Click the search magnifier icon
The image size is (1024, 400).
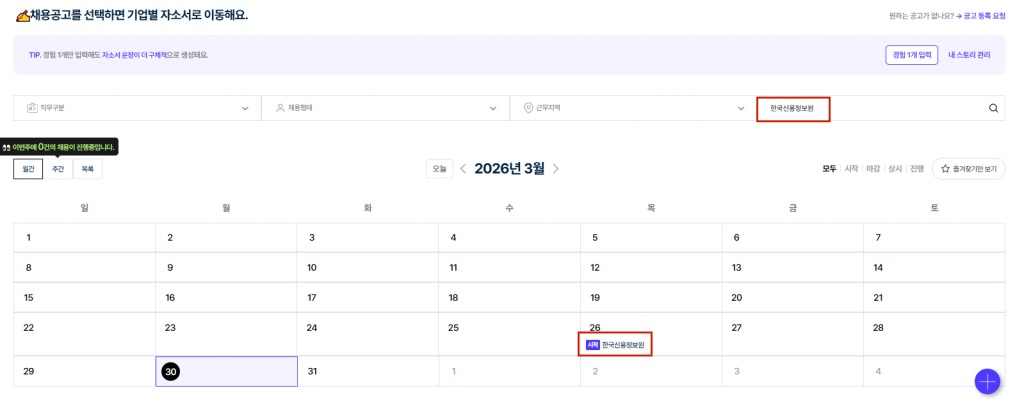[993, 109]
